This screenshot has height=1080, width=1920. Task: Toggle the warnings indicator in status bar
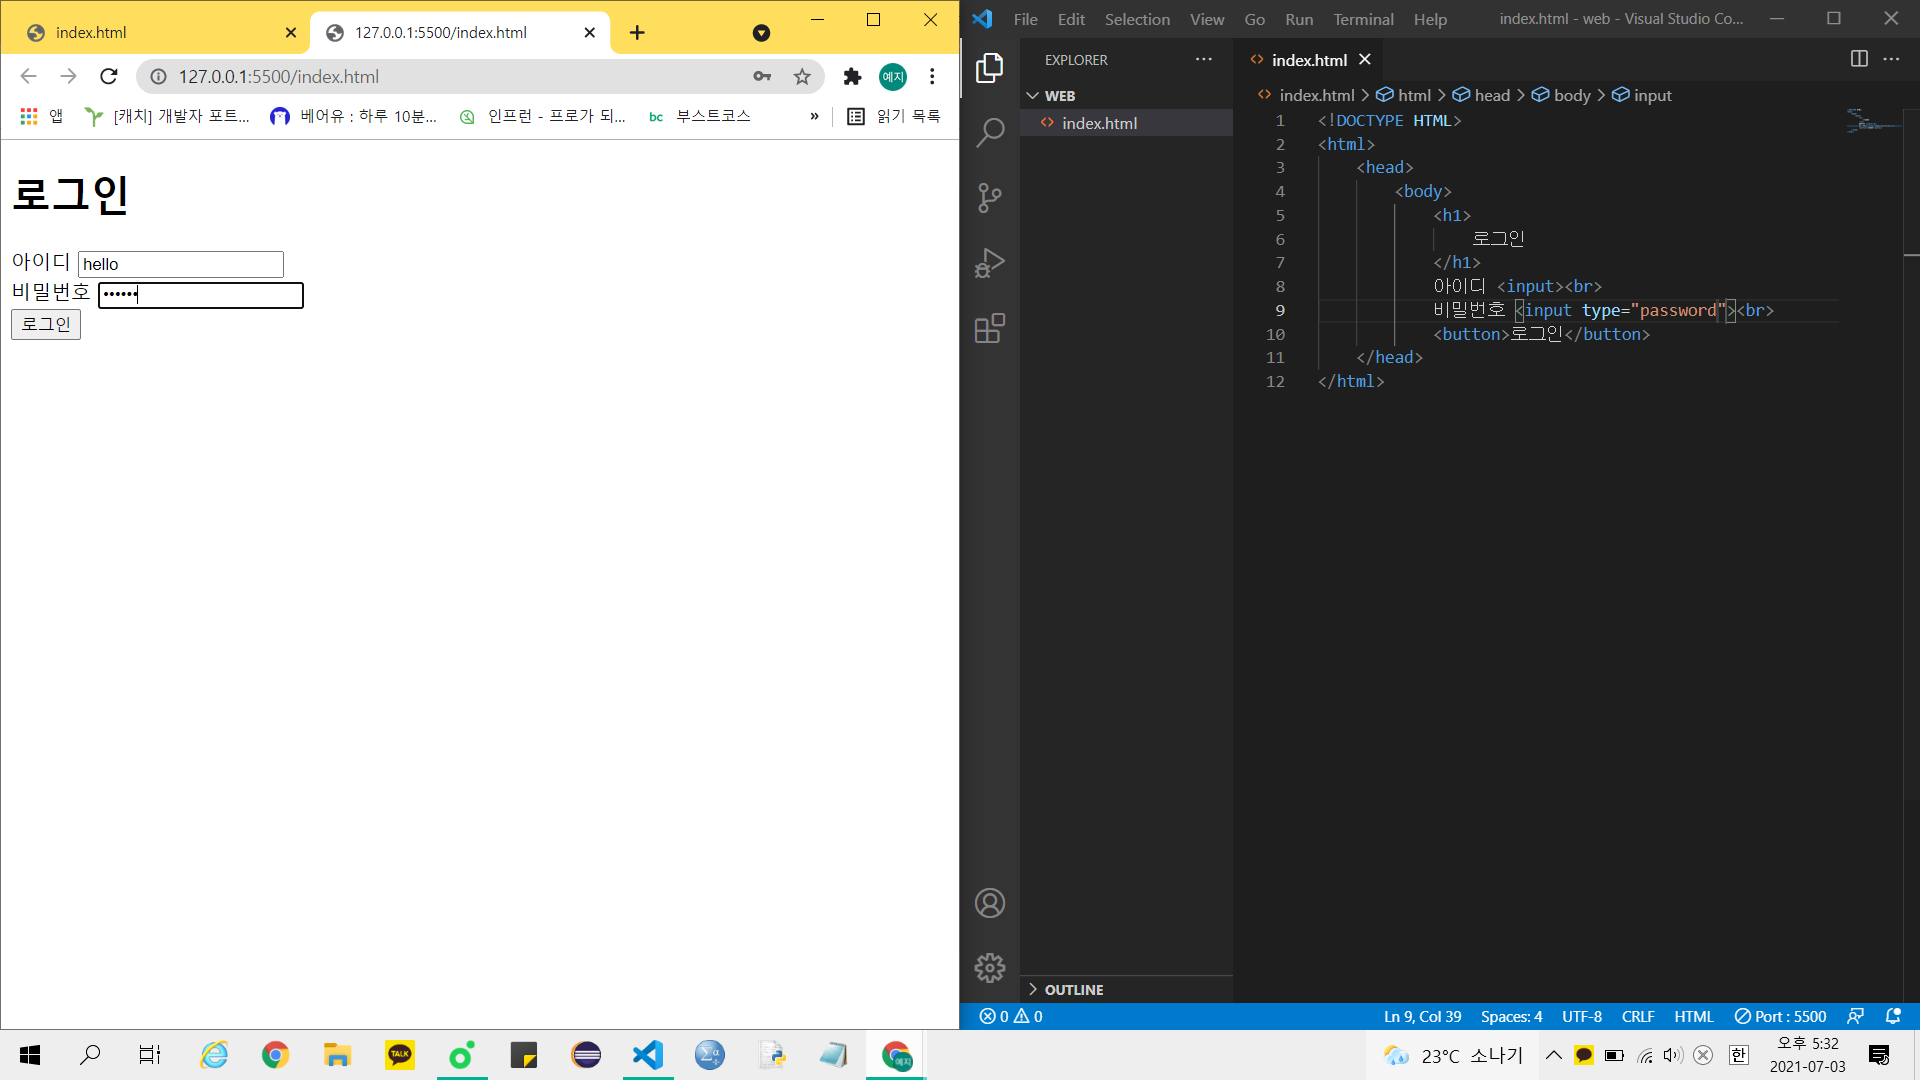point(1031,1015)
